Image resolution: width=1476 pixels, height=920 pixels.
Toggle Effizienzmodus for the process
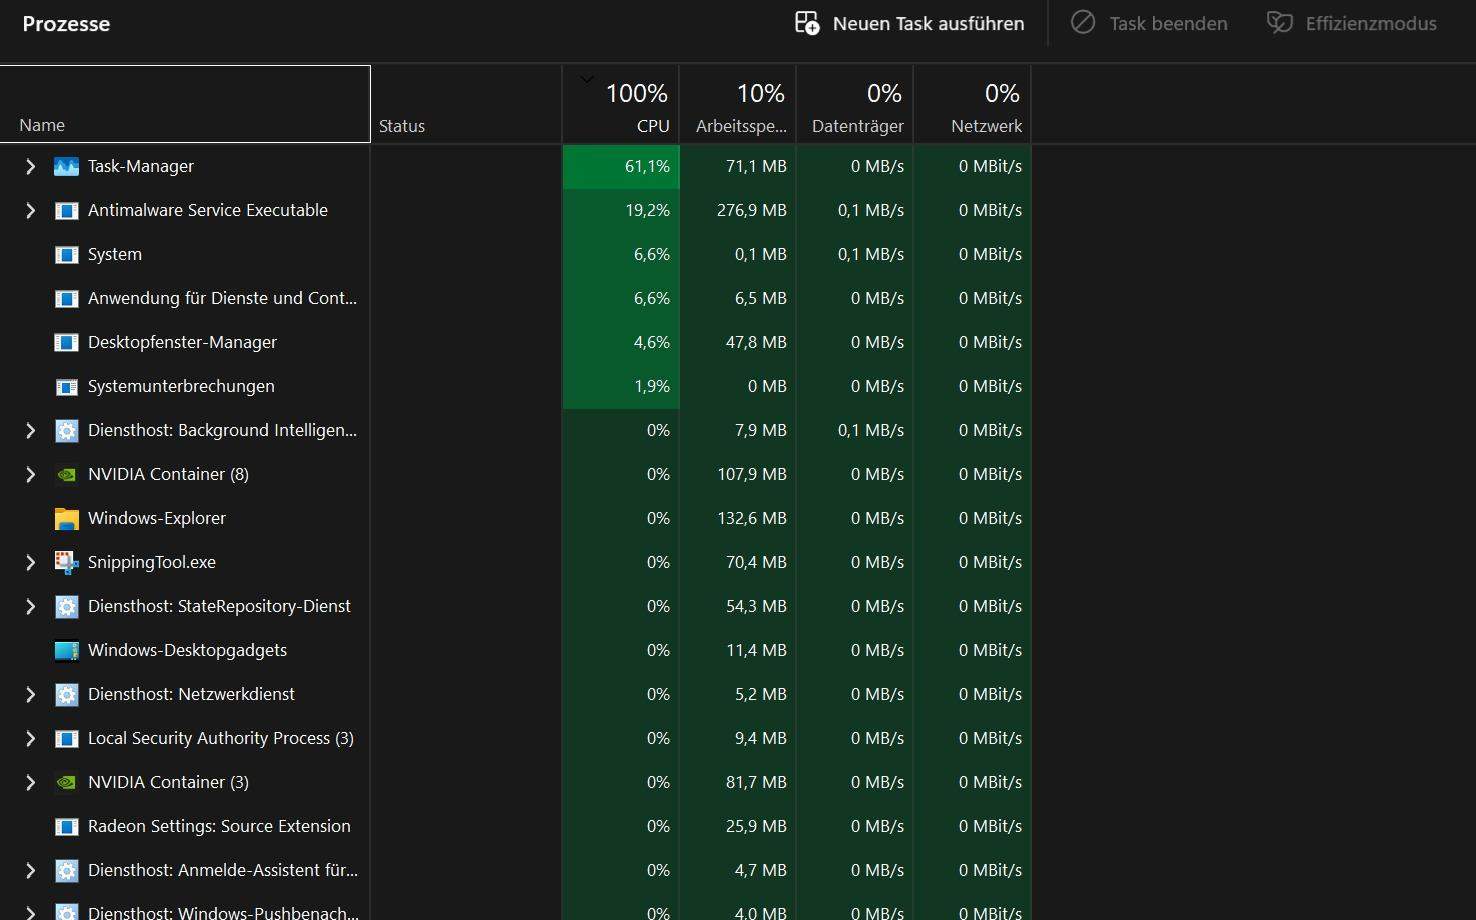pyautogui.click(x=1351, y=23)
